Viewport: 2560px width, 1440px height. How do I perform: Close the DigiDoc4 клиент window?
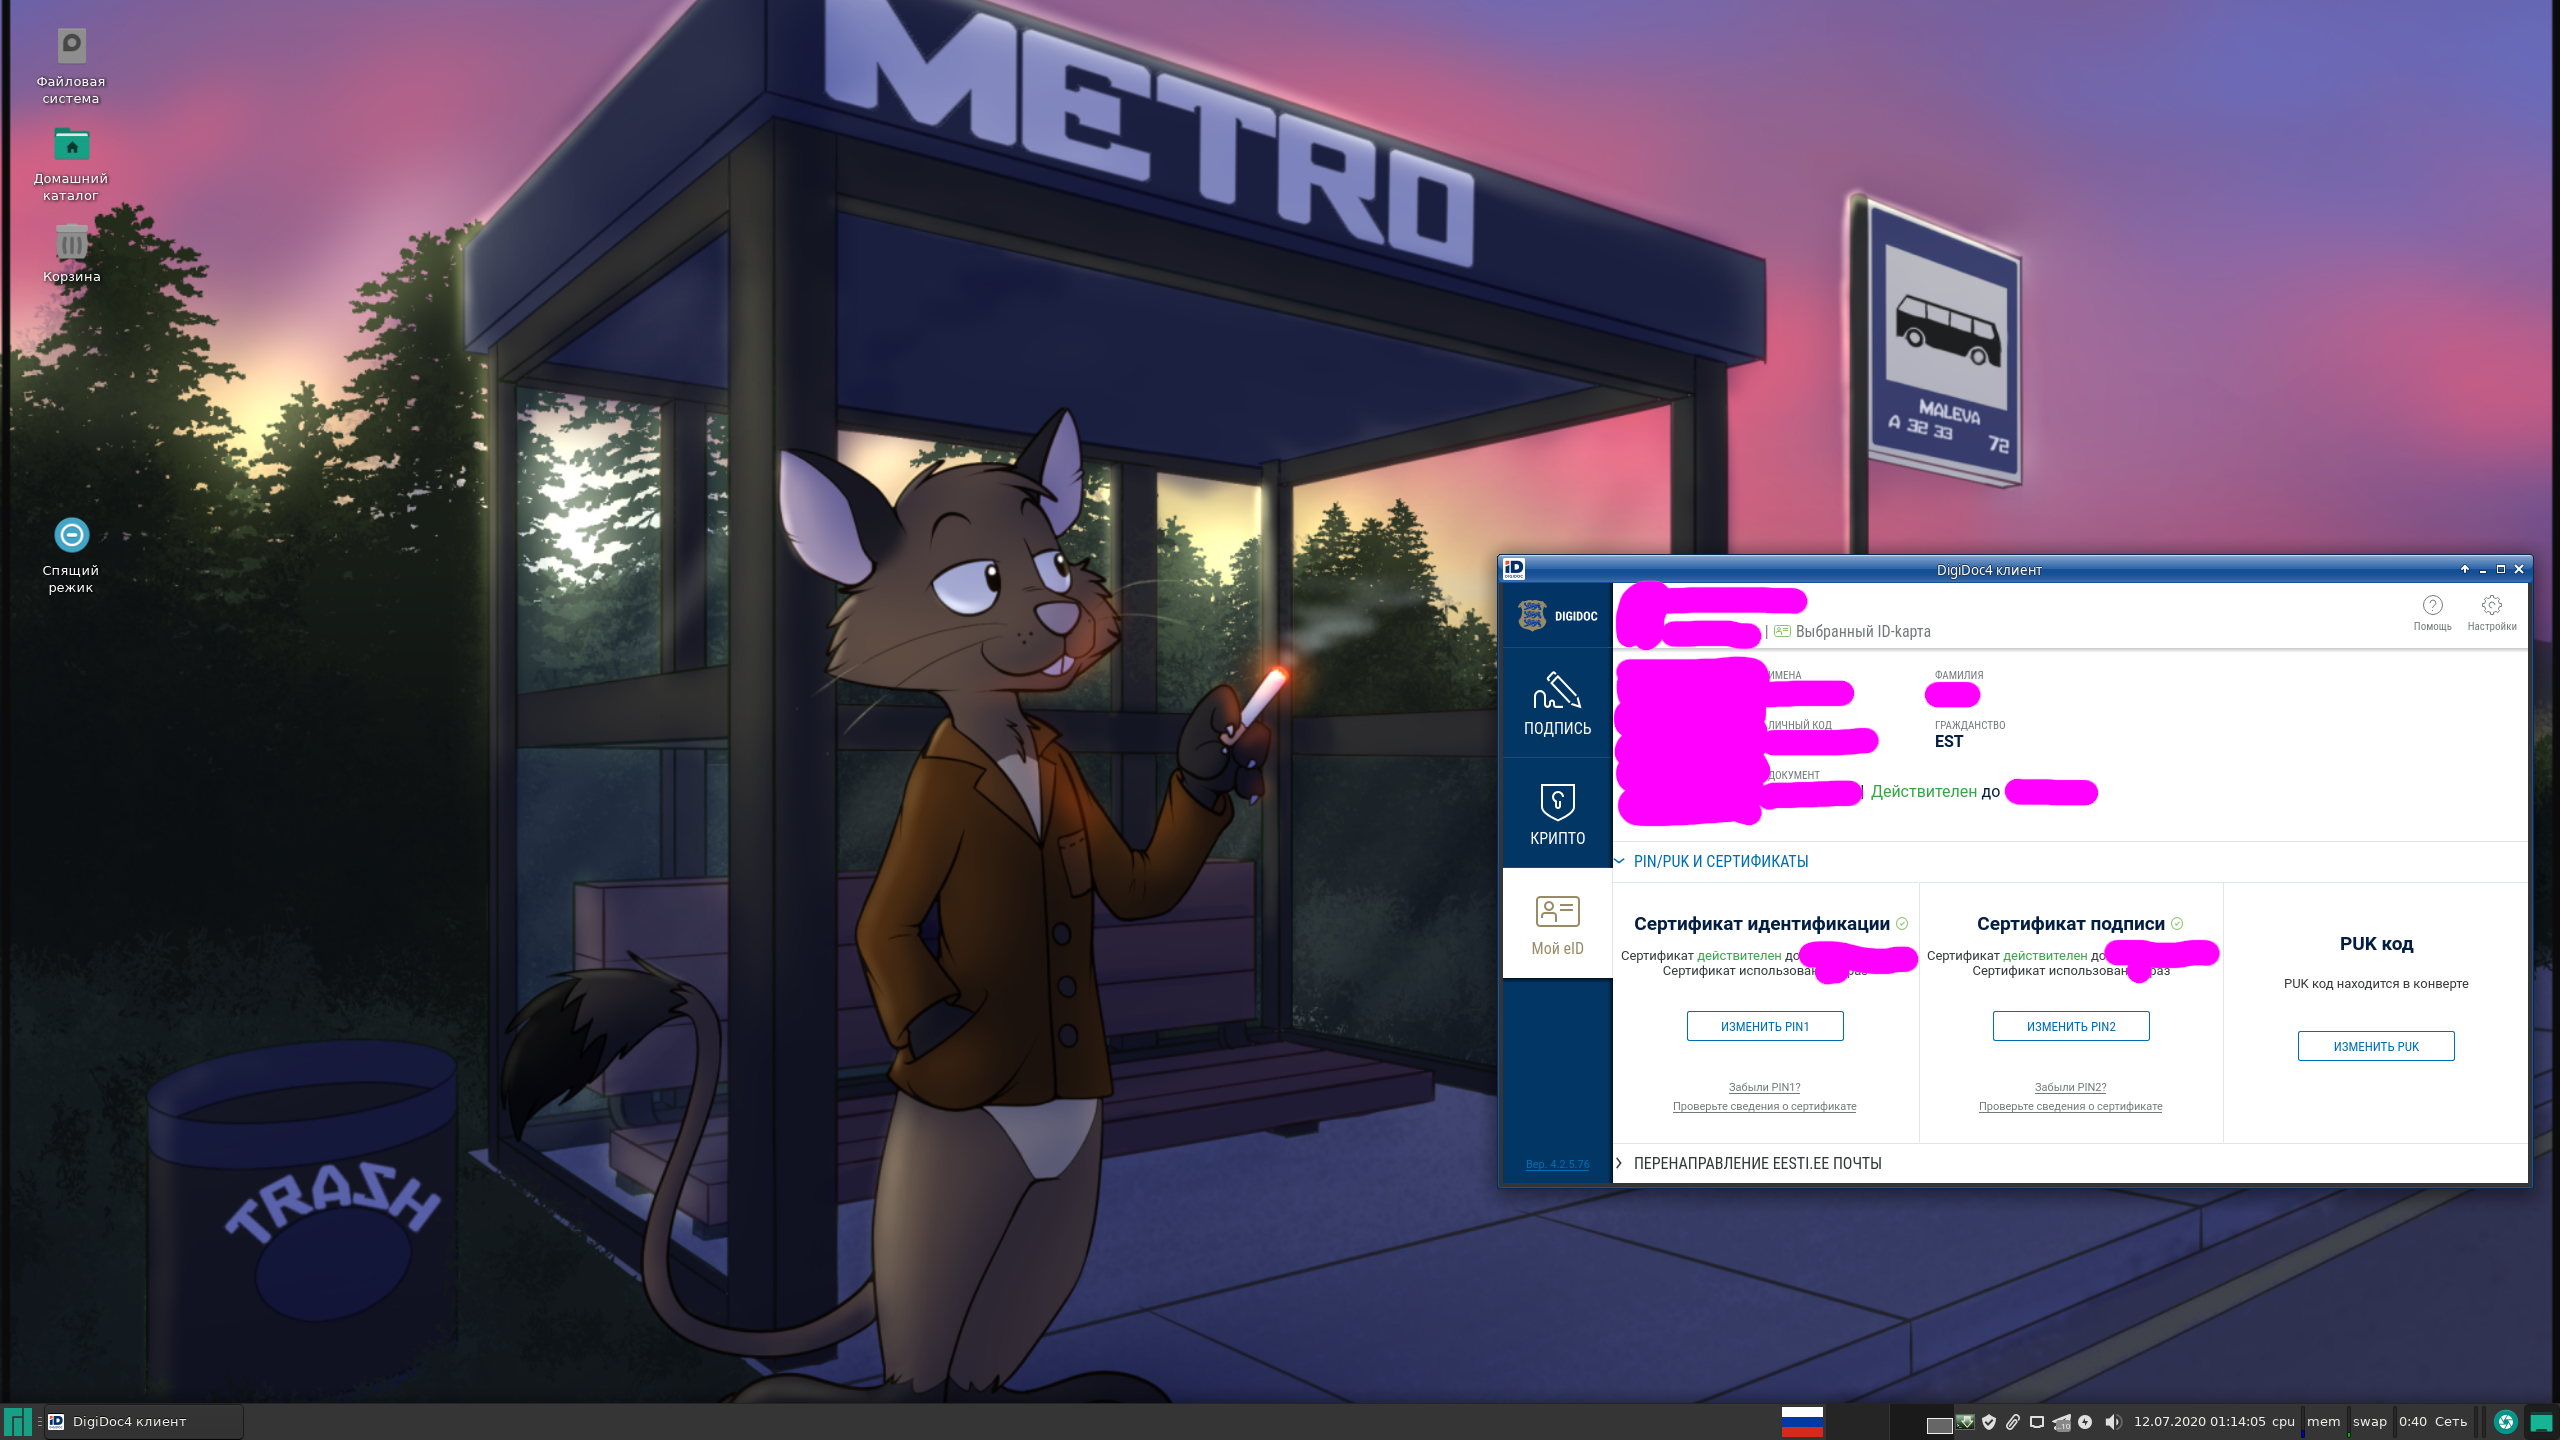pyautogui.click(x=2519, y=569)
